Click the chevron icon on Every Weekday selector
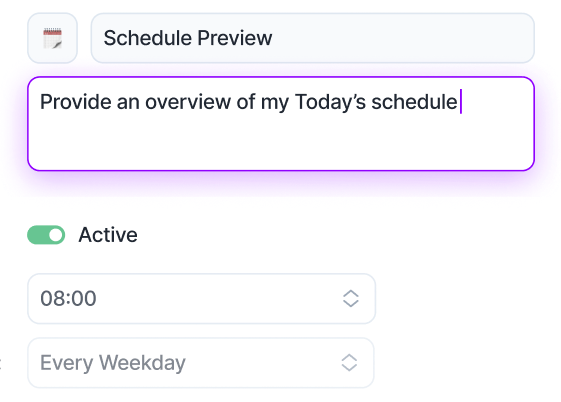 click(x=349, y=363)
